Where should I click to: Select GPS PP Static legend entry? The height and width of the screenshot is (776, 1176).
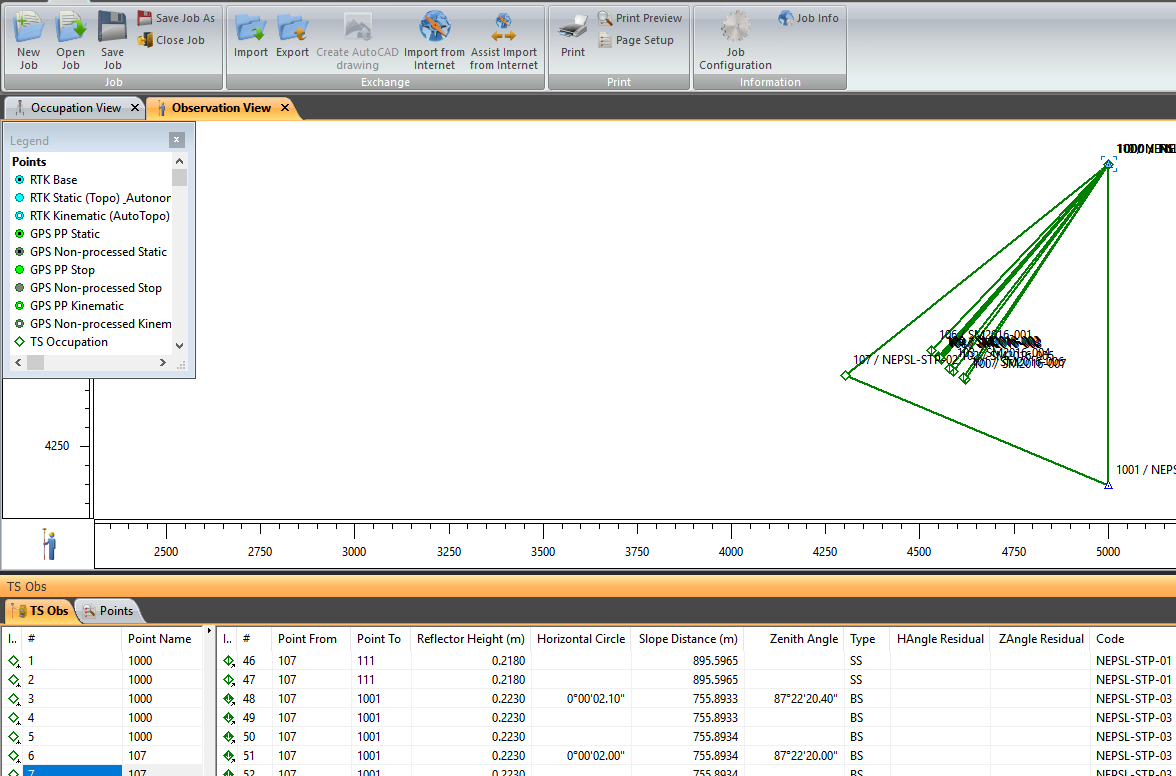coord(64,234)
